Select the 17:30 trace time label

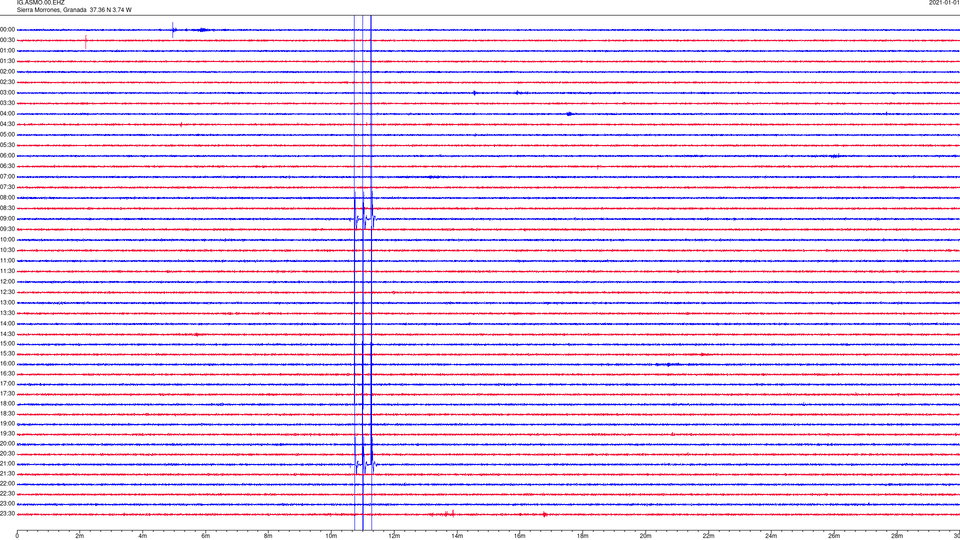point(7,394)
